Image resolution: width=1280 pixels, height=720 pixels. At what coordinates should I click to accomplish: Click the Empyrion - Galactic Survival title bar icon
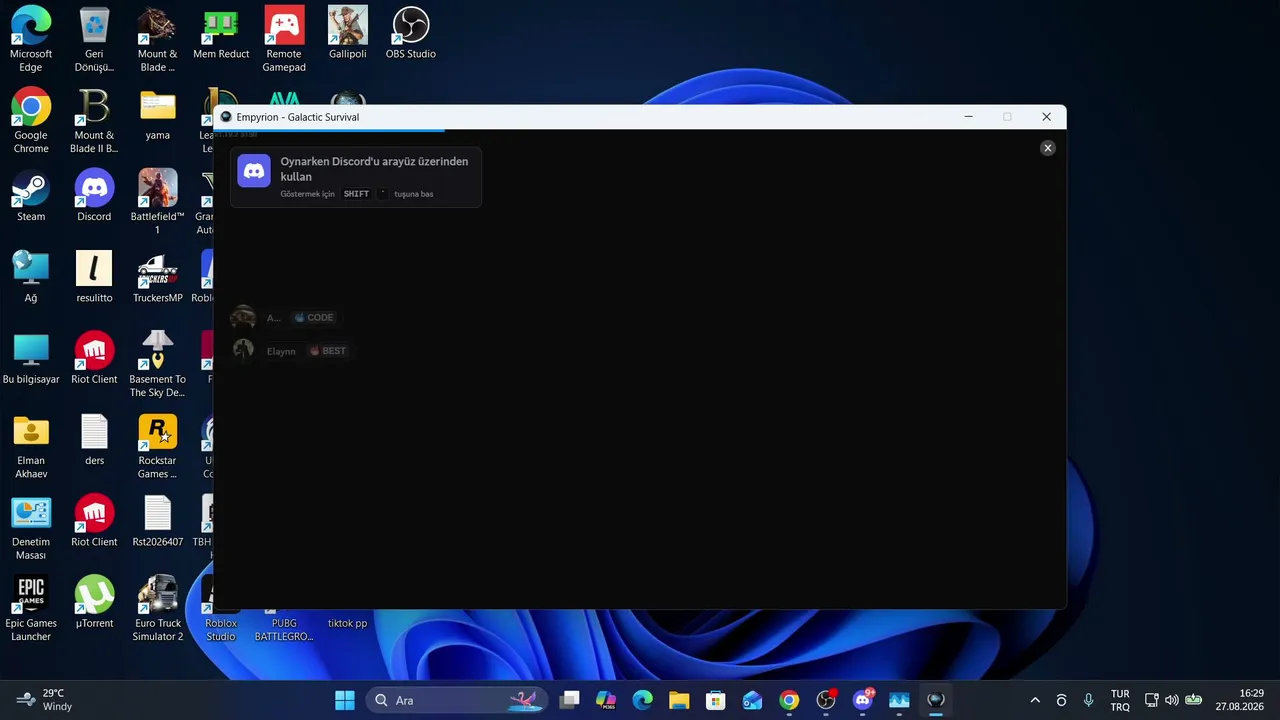click(x=226, y=117)
